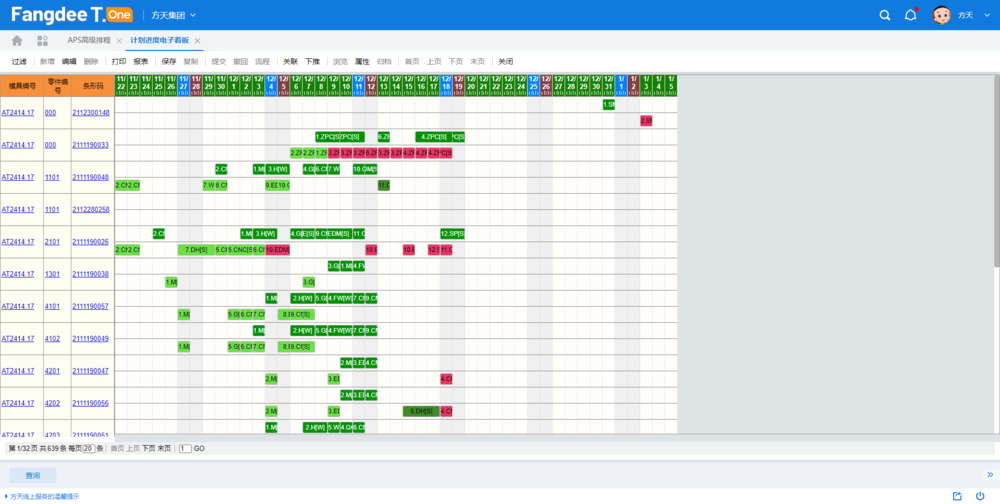The image size is (1000, 504).
Task: Click 流程 in the toolbar
Action: coord(263,62)
